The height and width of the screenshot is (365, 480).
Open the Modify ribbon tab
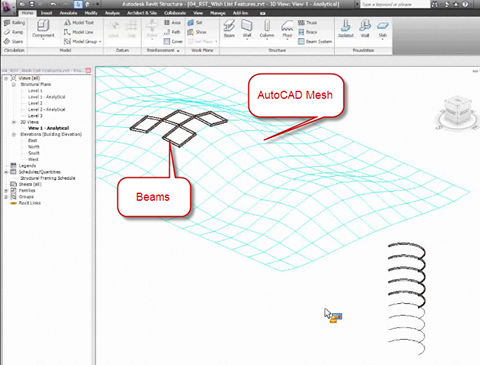click(x=91, y=13)
